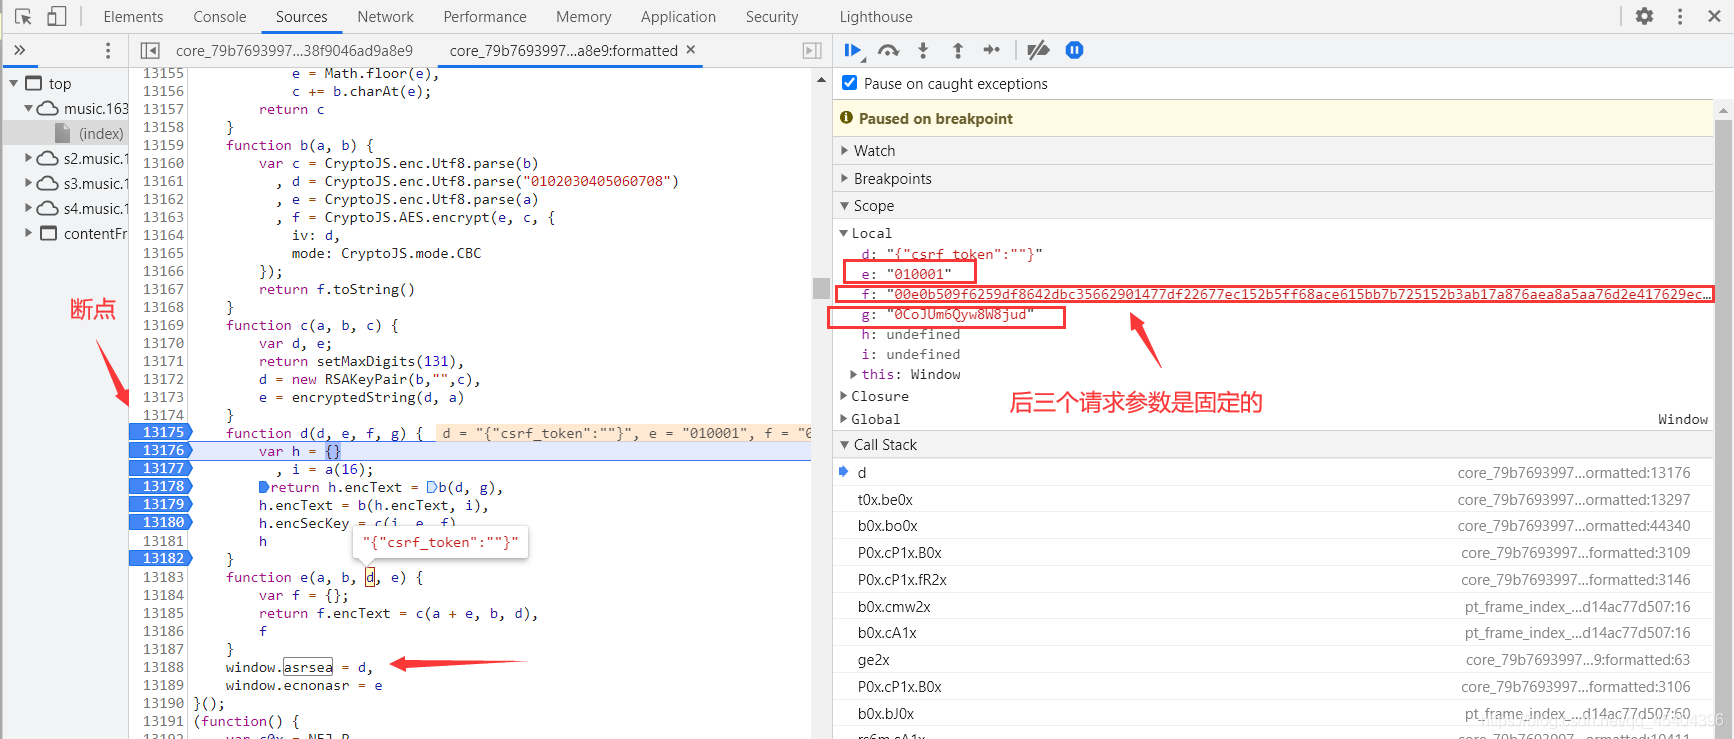Deactivate all breakpoints
Image resolution: width=1734 pixels, height=739 pixels.
[x=1039, y=50]
